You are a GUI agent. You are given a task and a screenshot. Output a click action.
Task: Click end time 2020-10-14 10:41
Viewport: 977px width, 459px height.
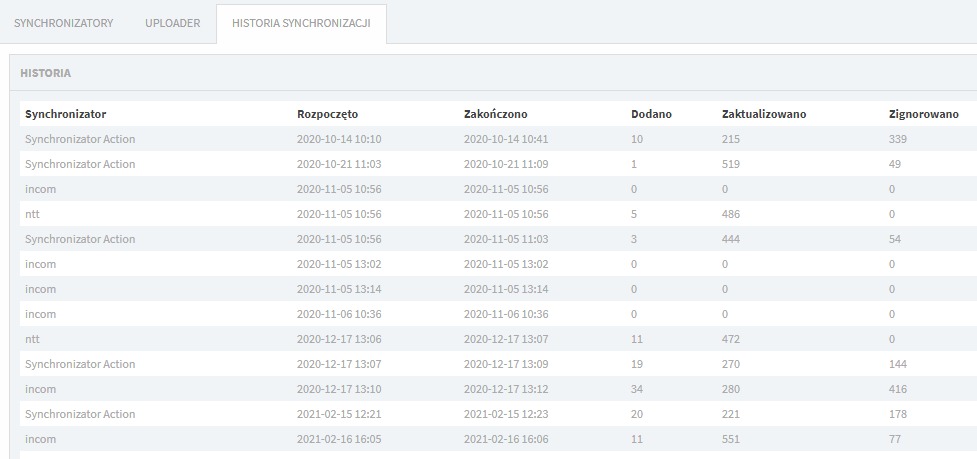point(506,139)
